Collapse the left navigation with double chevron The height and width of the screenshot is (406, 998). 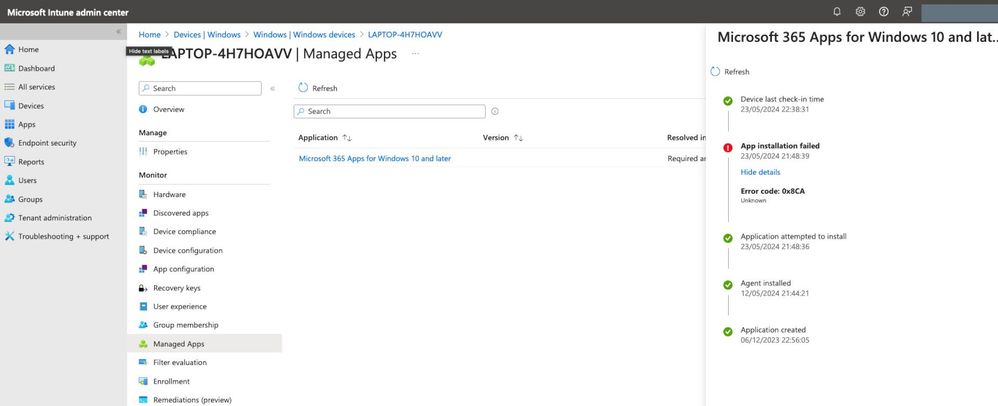tap(118, 31)
